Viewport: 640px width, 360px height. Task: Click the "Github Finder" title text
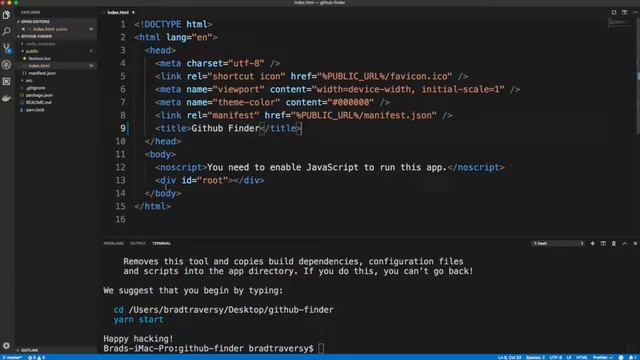[x=225, y=129]
